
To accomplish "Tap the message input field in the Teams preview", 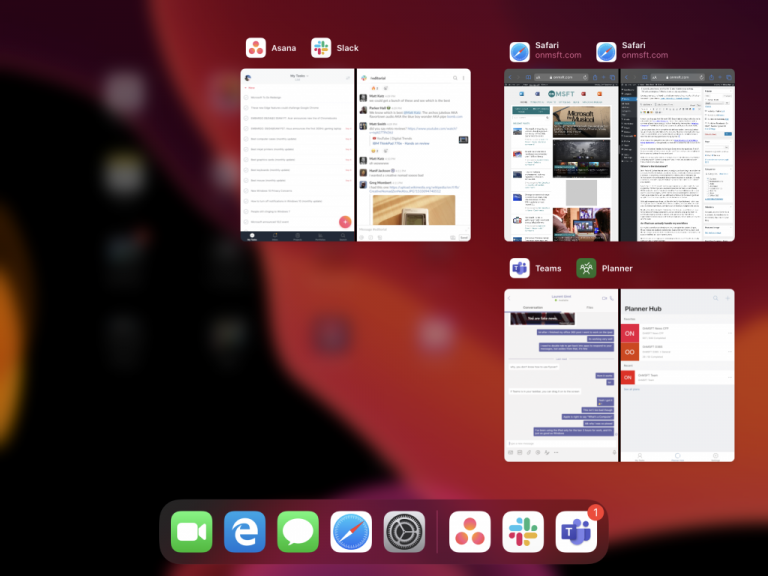I will coord(561,443).
